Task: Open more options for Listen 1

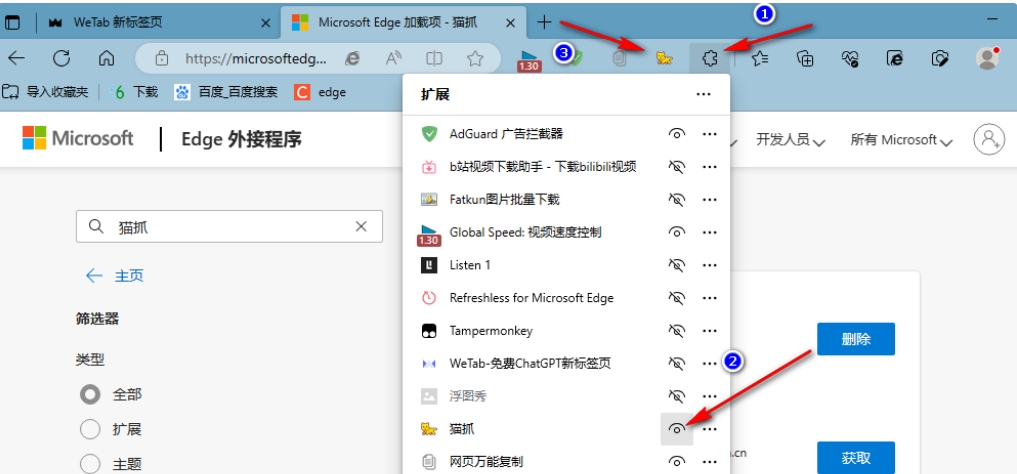Action: point(709,265)
